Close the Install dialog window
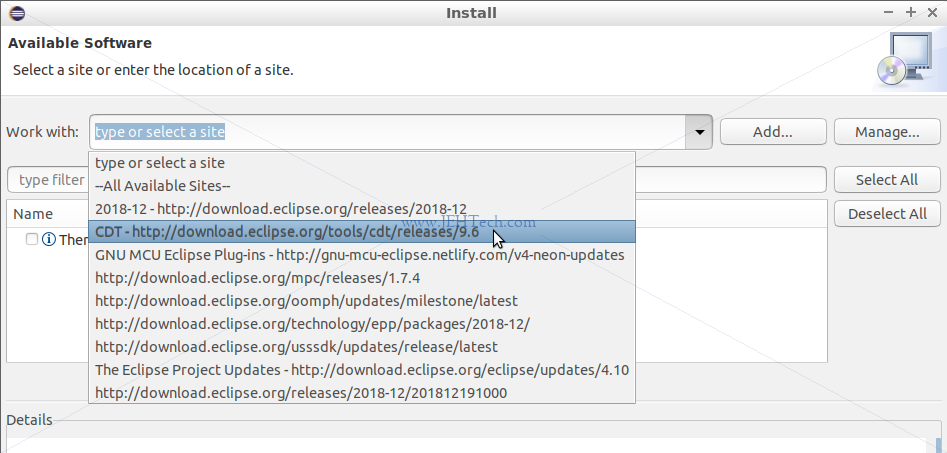The width and height of the screenshot is (947, 453). [x=933, y=13]
